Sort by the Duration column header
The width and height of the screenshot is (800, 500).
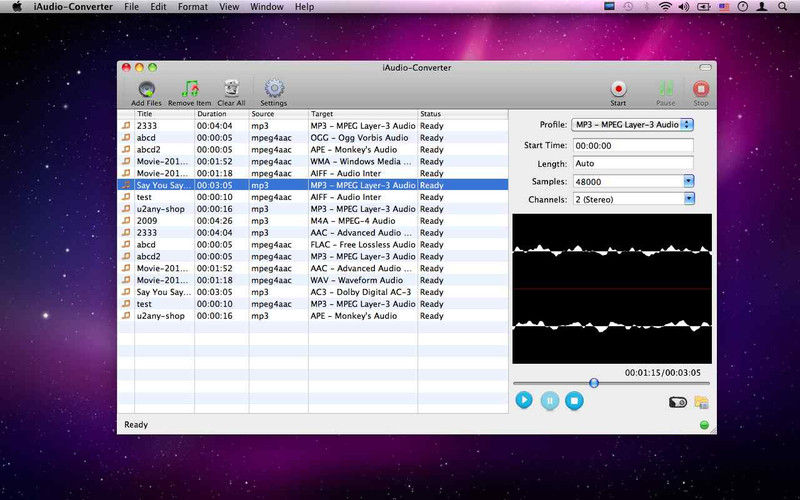coord(221,114)
